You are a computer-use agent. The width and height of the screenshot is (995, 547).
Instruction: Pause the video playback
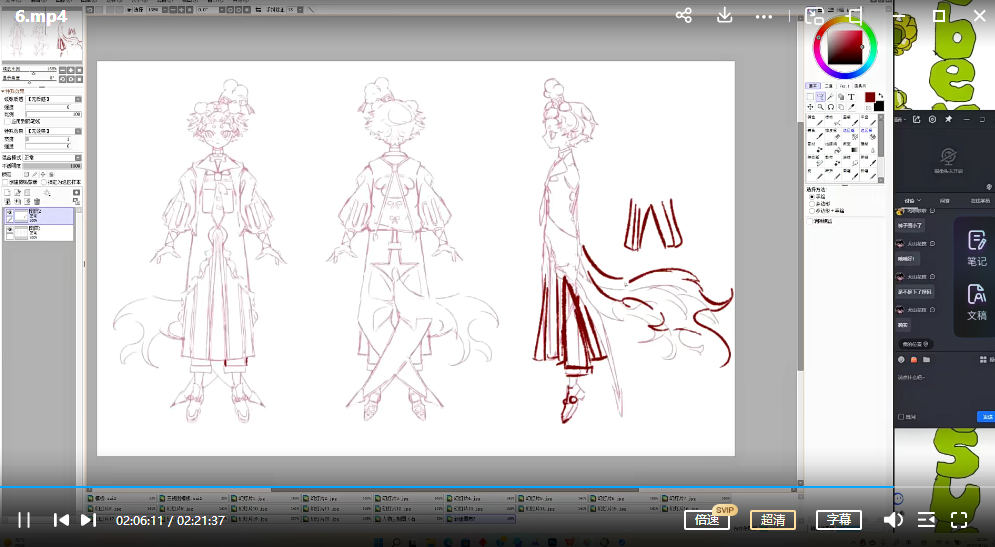pos(24,520)
